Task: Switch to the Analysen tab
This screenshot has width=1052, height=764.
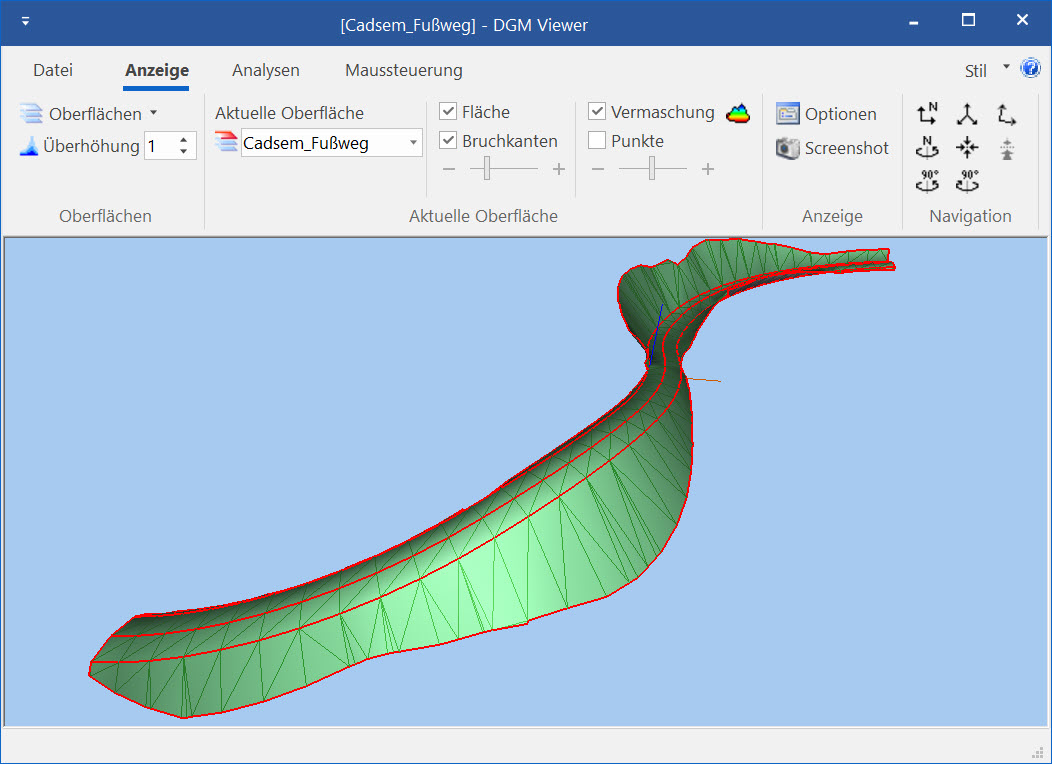Action: 265,70
